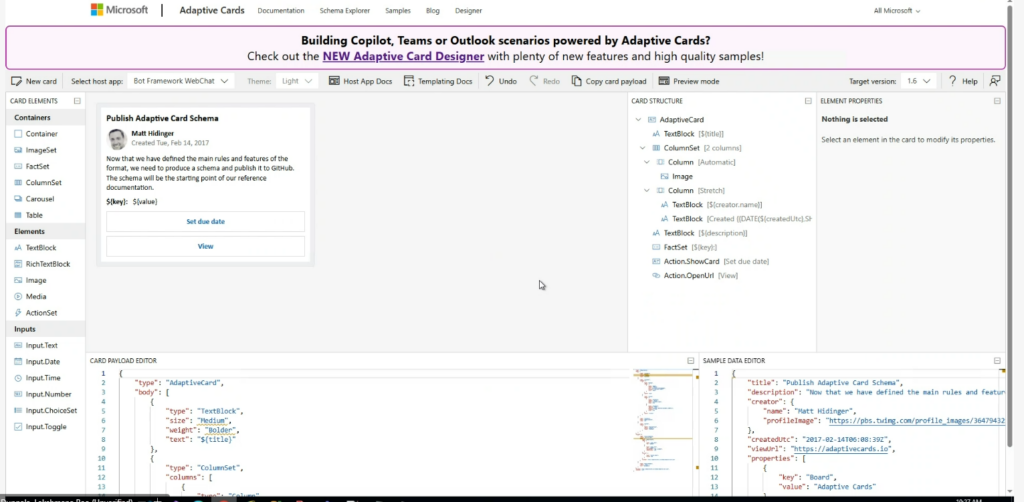This screenshot has height=502, width=1024.
Task: Select Action.ShowCard [Set due date] node
Action: 711,262
